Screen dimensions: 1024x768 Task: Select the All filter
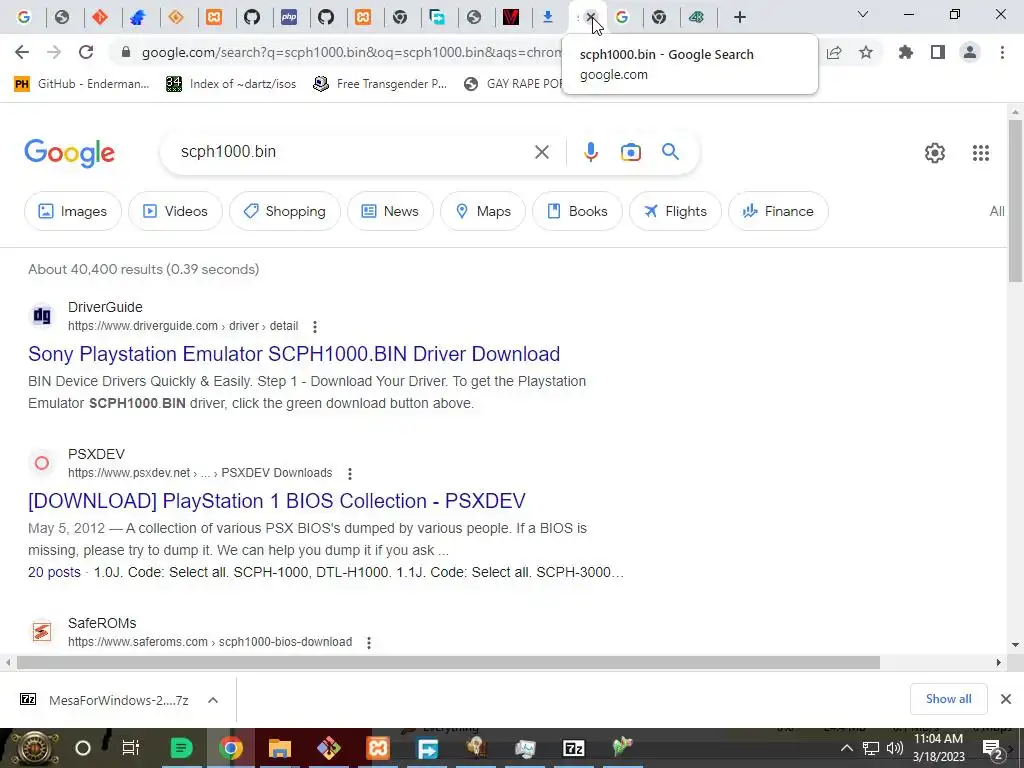[997, 211]
